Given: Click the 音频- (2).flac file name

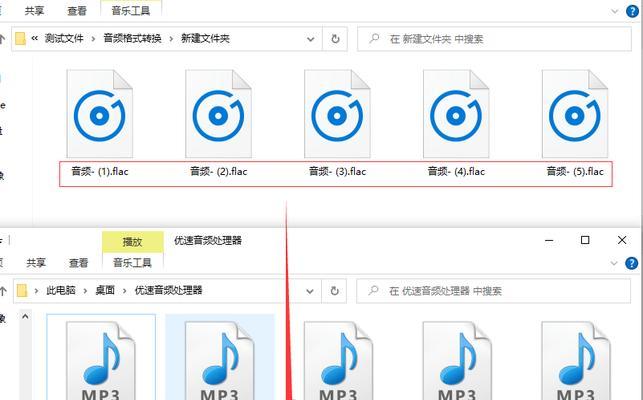Looking at the screenshot, I should coord(219,171).
